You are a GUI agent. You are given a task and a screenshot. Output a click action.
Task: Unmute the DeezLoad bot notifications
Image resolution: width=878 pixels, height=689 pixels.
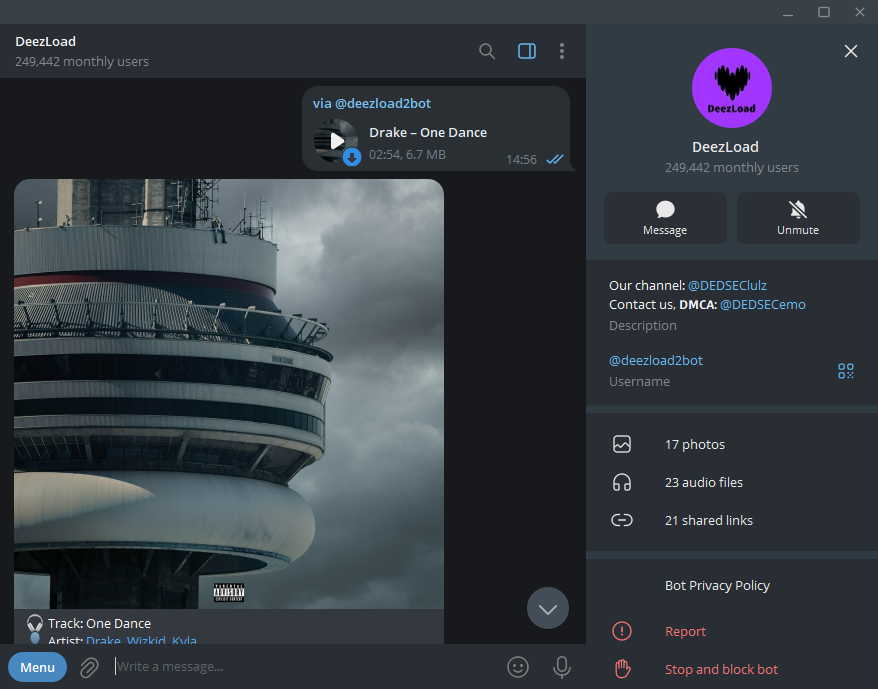pyautogui.click(x=798, y=218)
